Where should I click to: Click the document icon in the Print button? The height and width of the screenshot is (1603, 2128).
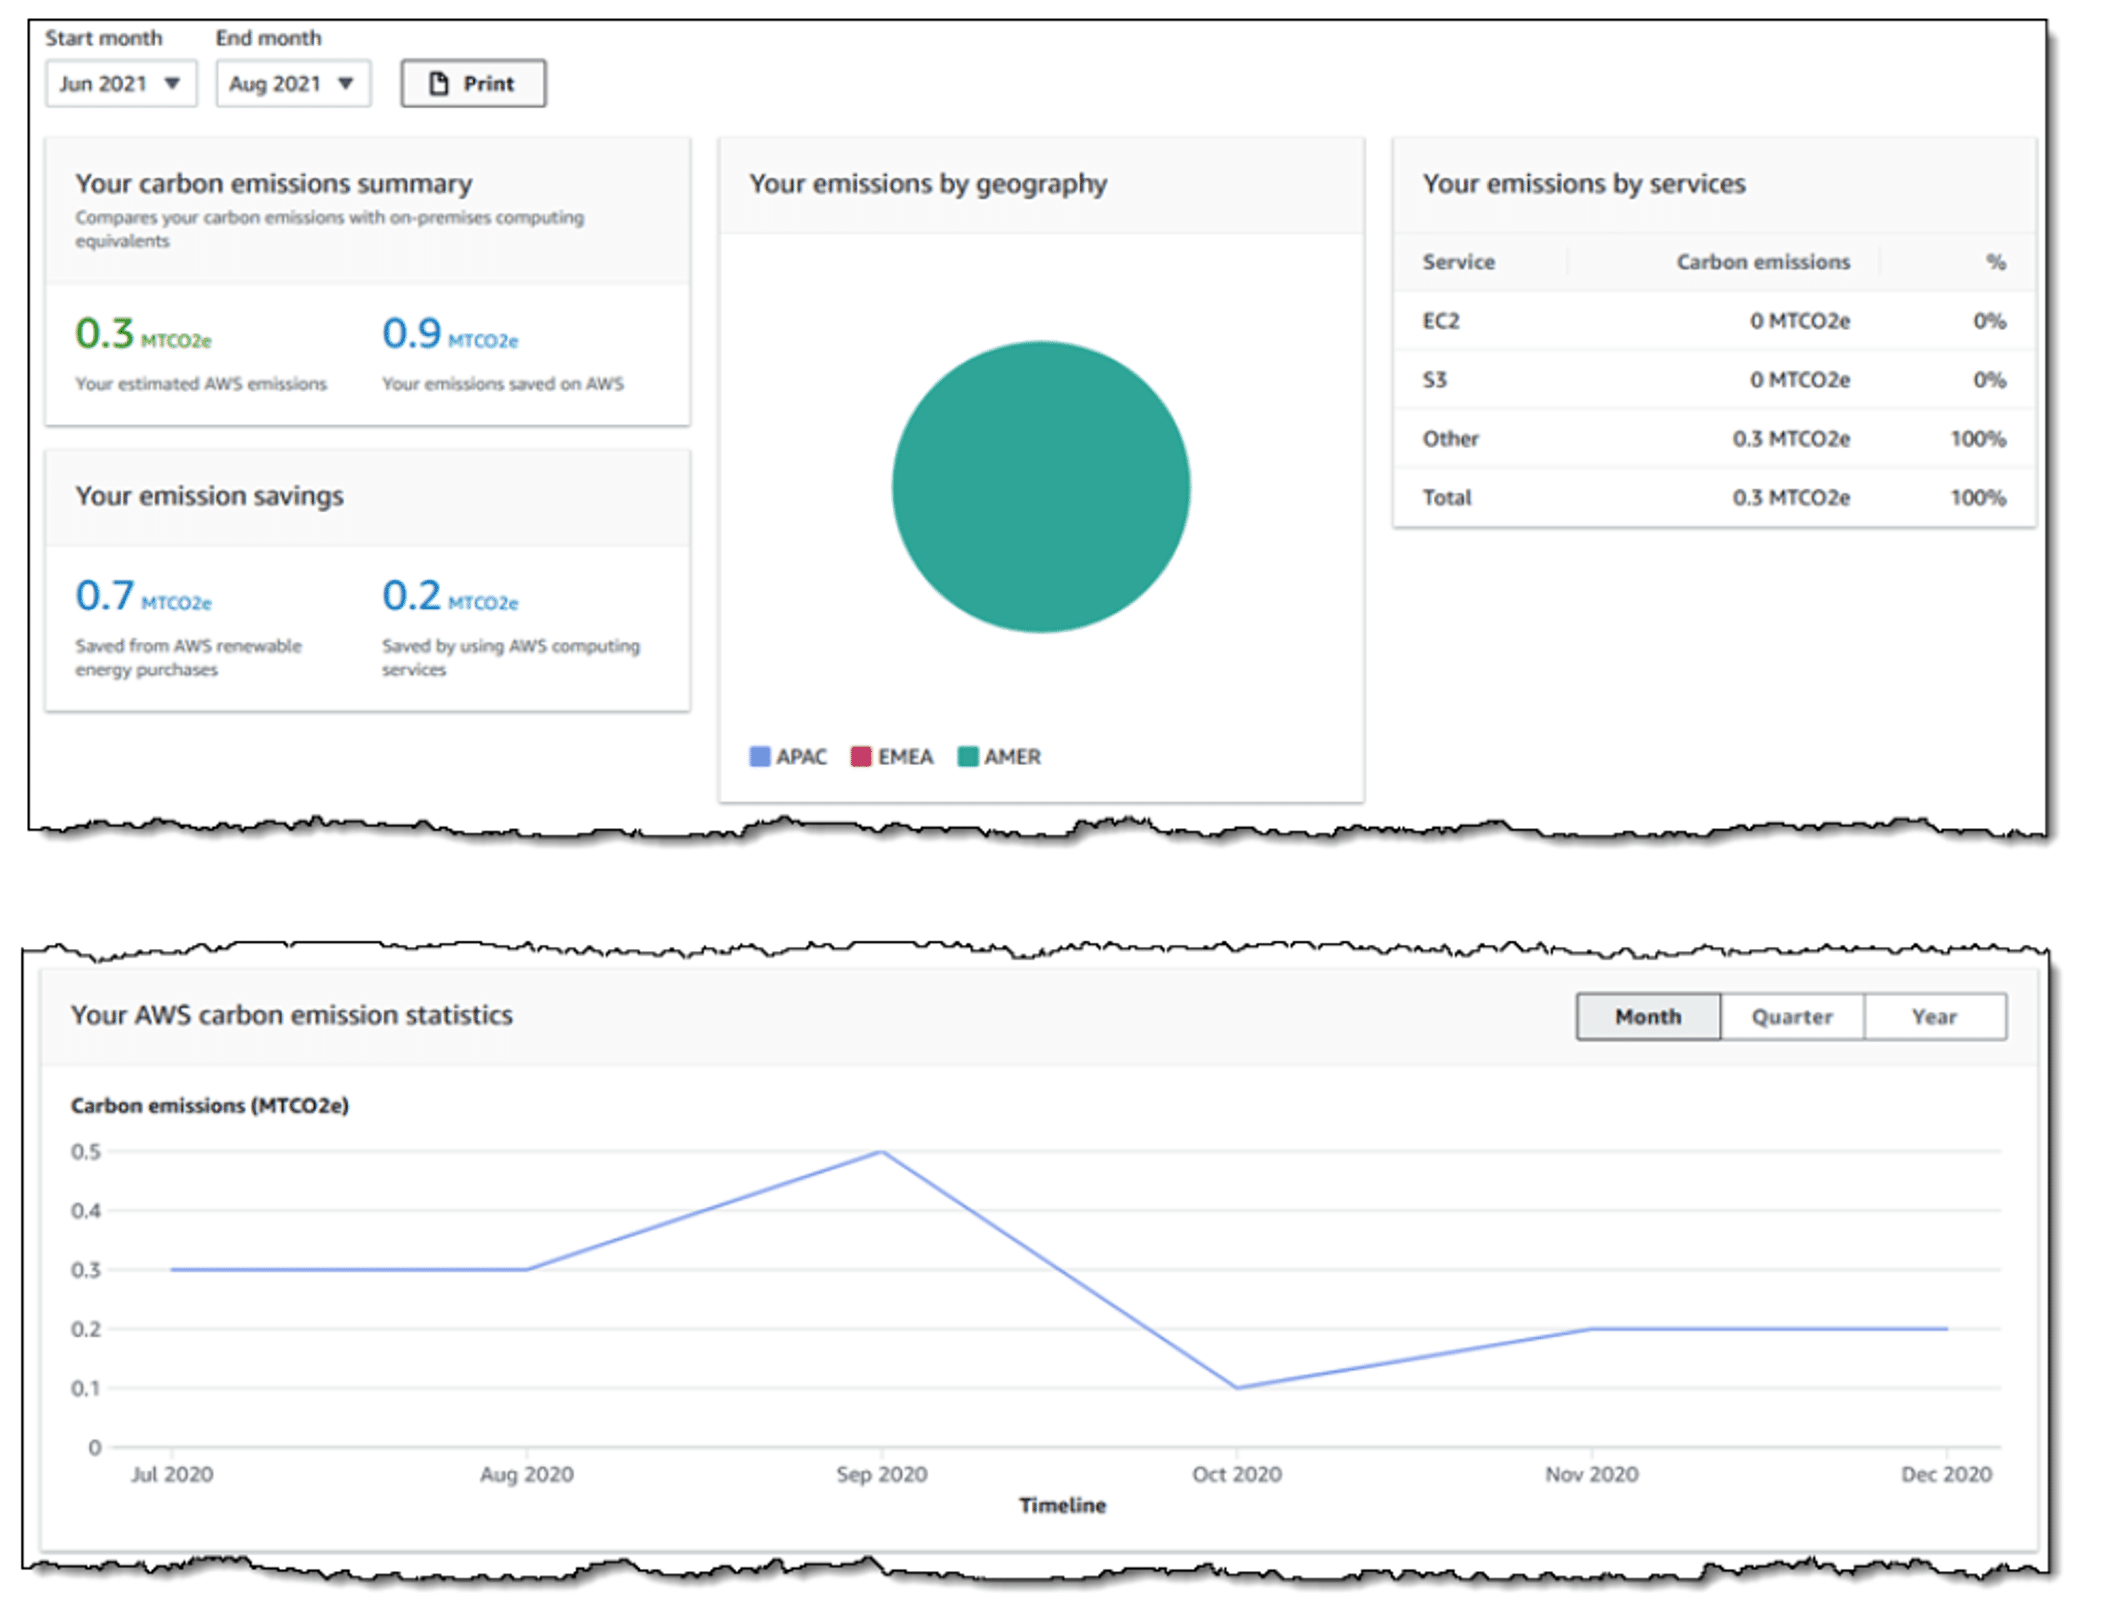438,83
